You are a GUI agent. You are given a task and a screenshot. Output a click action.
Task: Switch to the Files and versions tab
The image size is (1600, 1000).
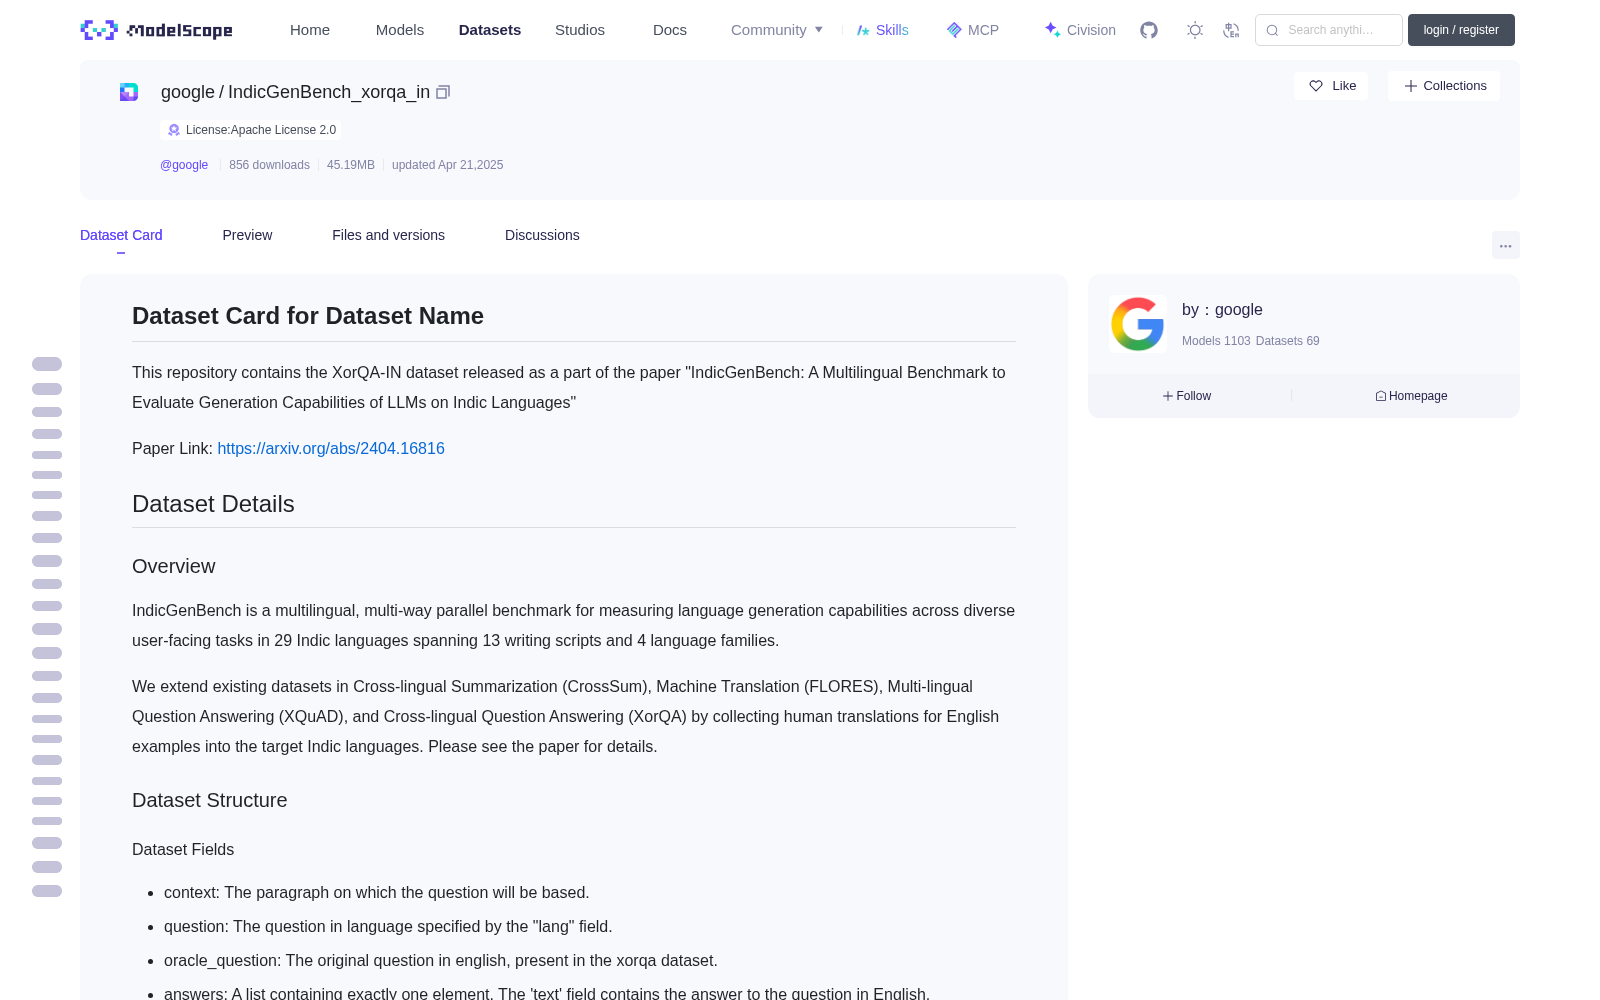[388, 235]
